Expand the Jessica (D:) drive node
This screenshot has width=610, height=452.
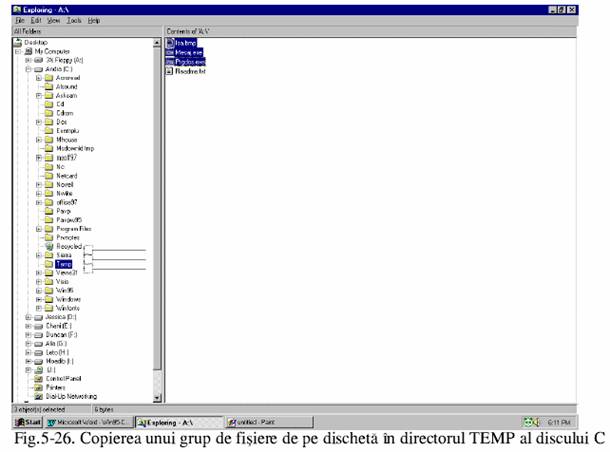[28, 318]
